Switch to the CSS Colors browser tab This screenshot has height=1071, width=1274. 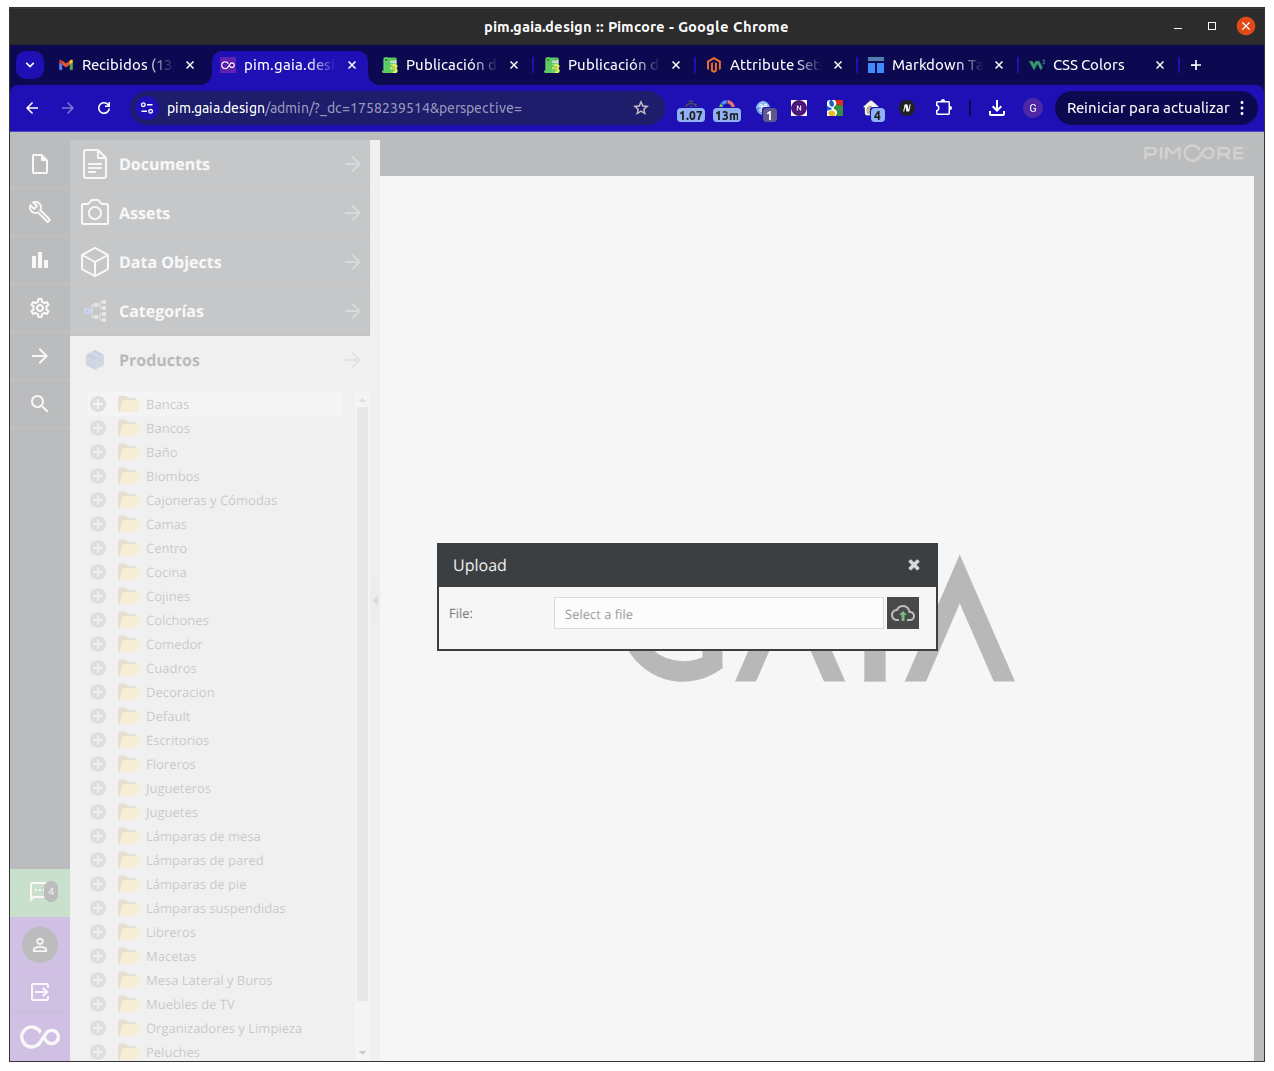[x=1088, y=65]
